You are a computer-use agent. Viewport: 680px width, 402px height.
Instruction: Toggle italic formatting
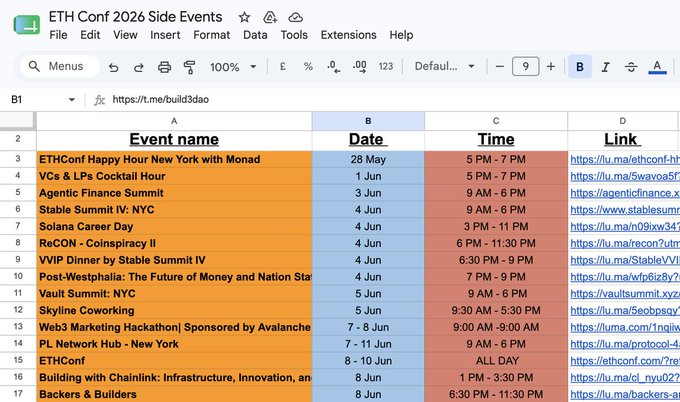pyautogui.click(x=605, y=67)
